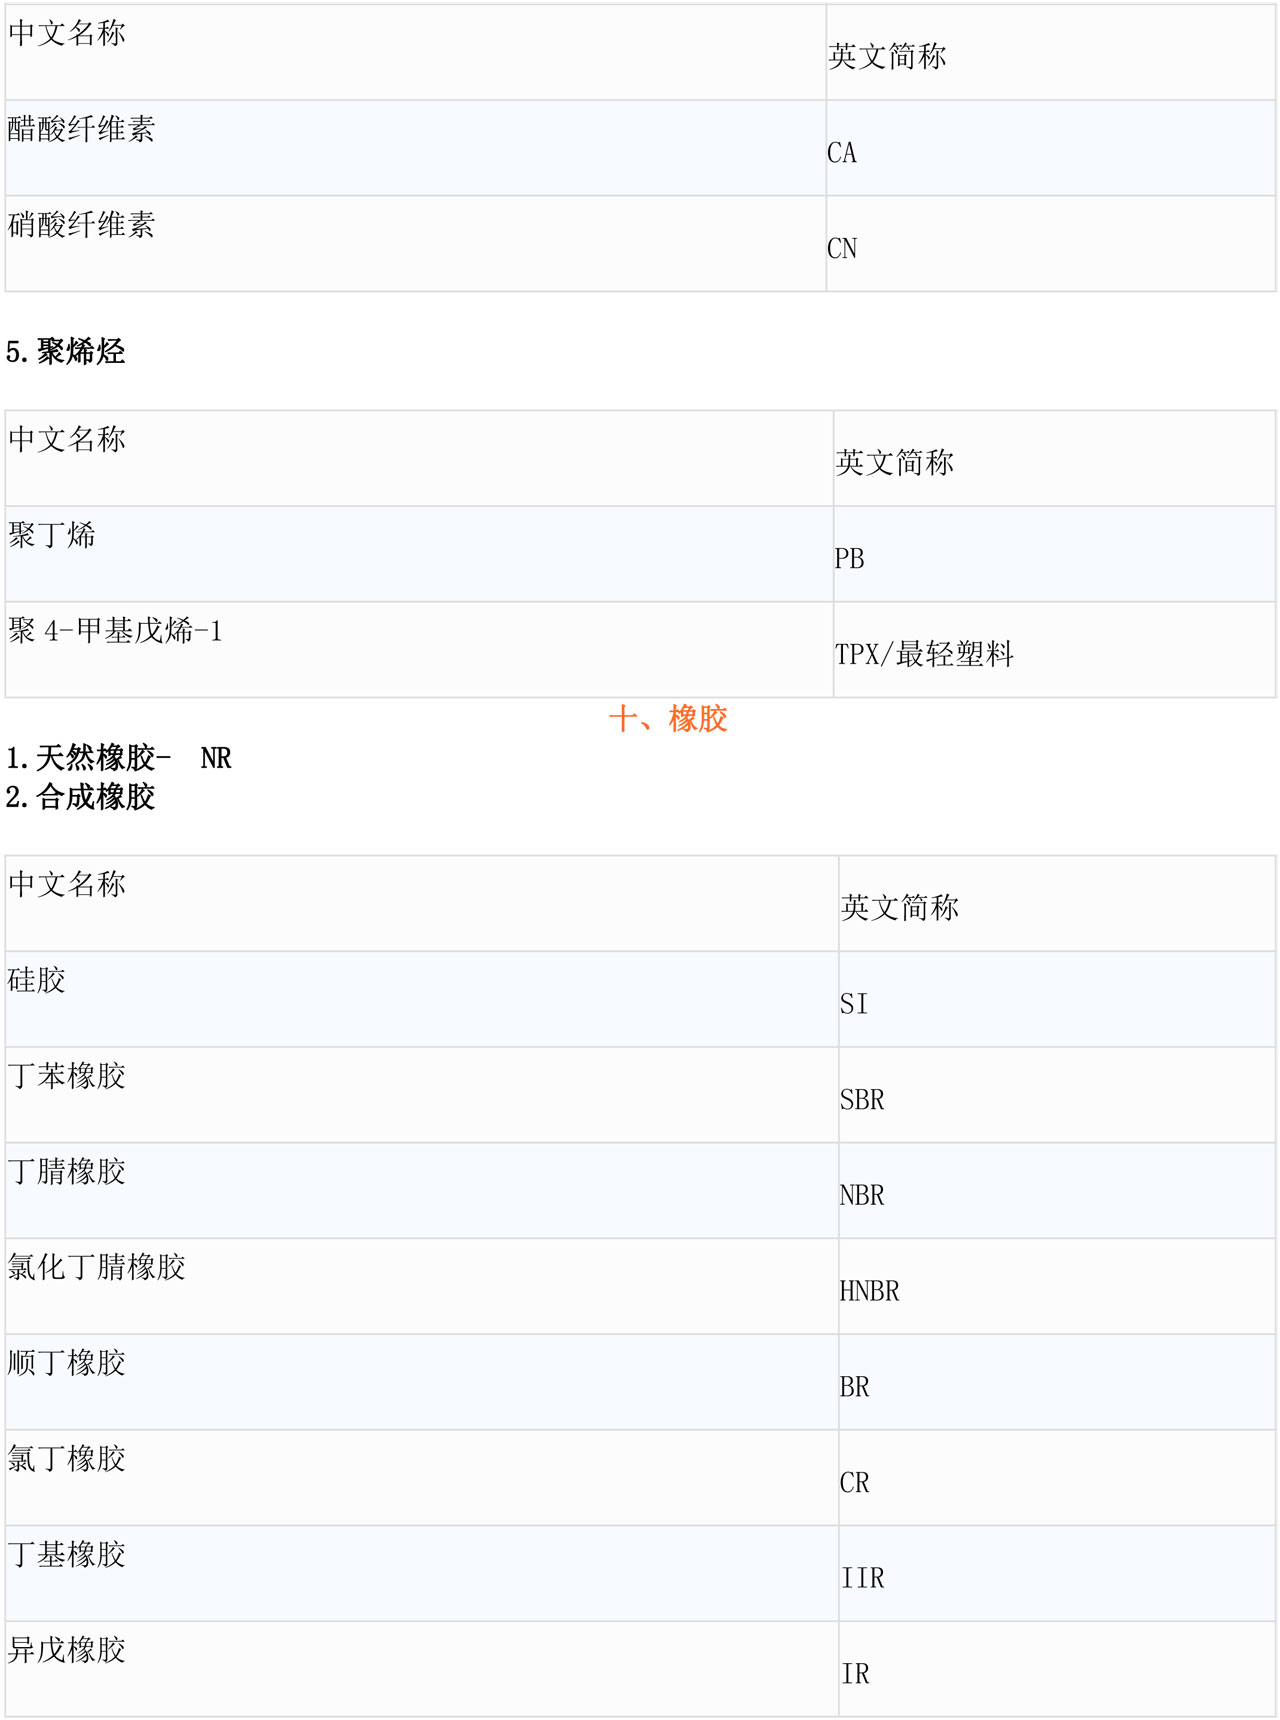Screen dimensions: 1280x1720
Task: Select the HNBR abbreviation cell
Action: click(869, 1292)
